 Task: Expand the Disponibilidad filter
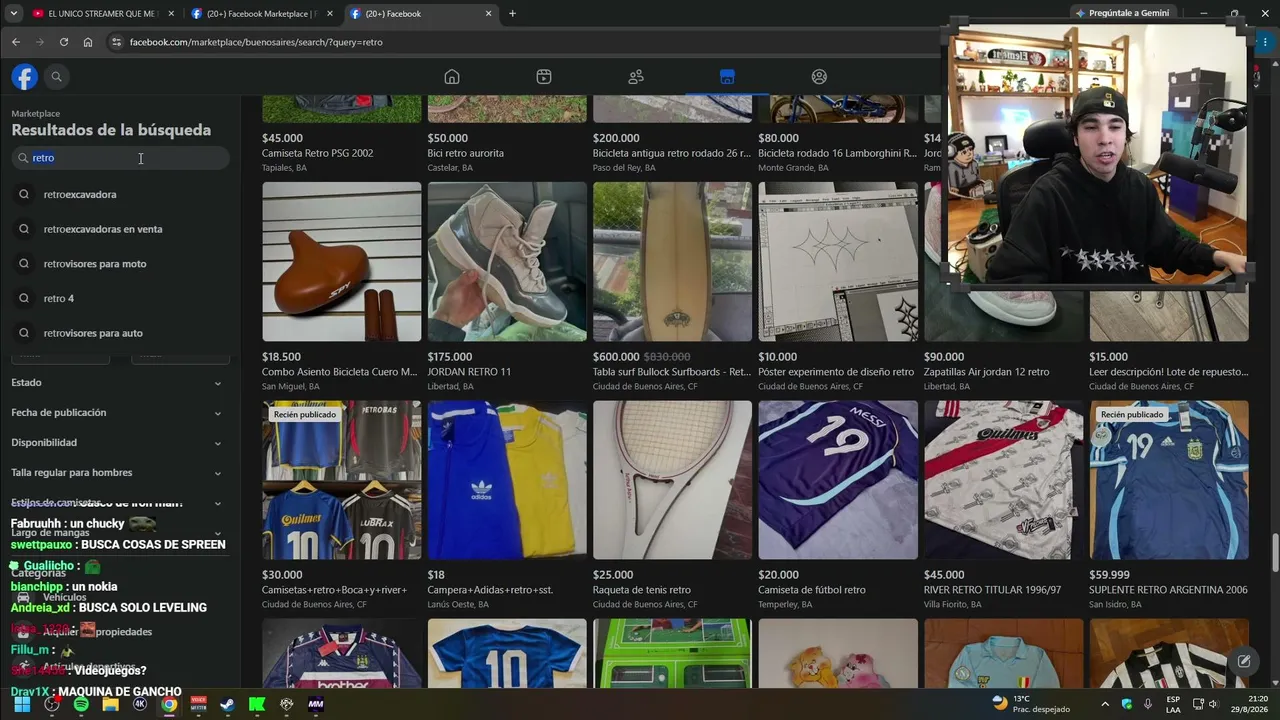[116, 443]
